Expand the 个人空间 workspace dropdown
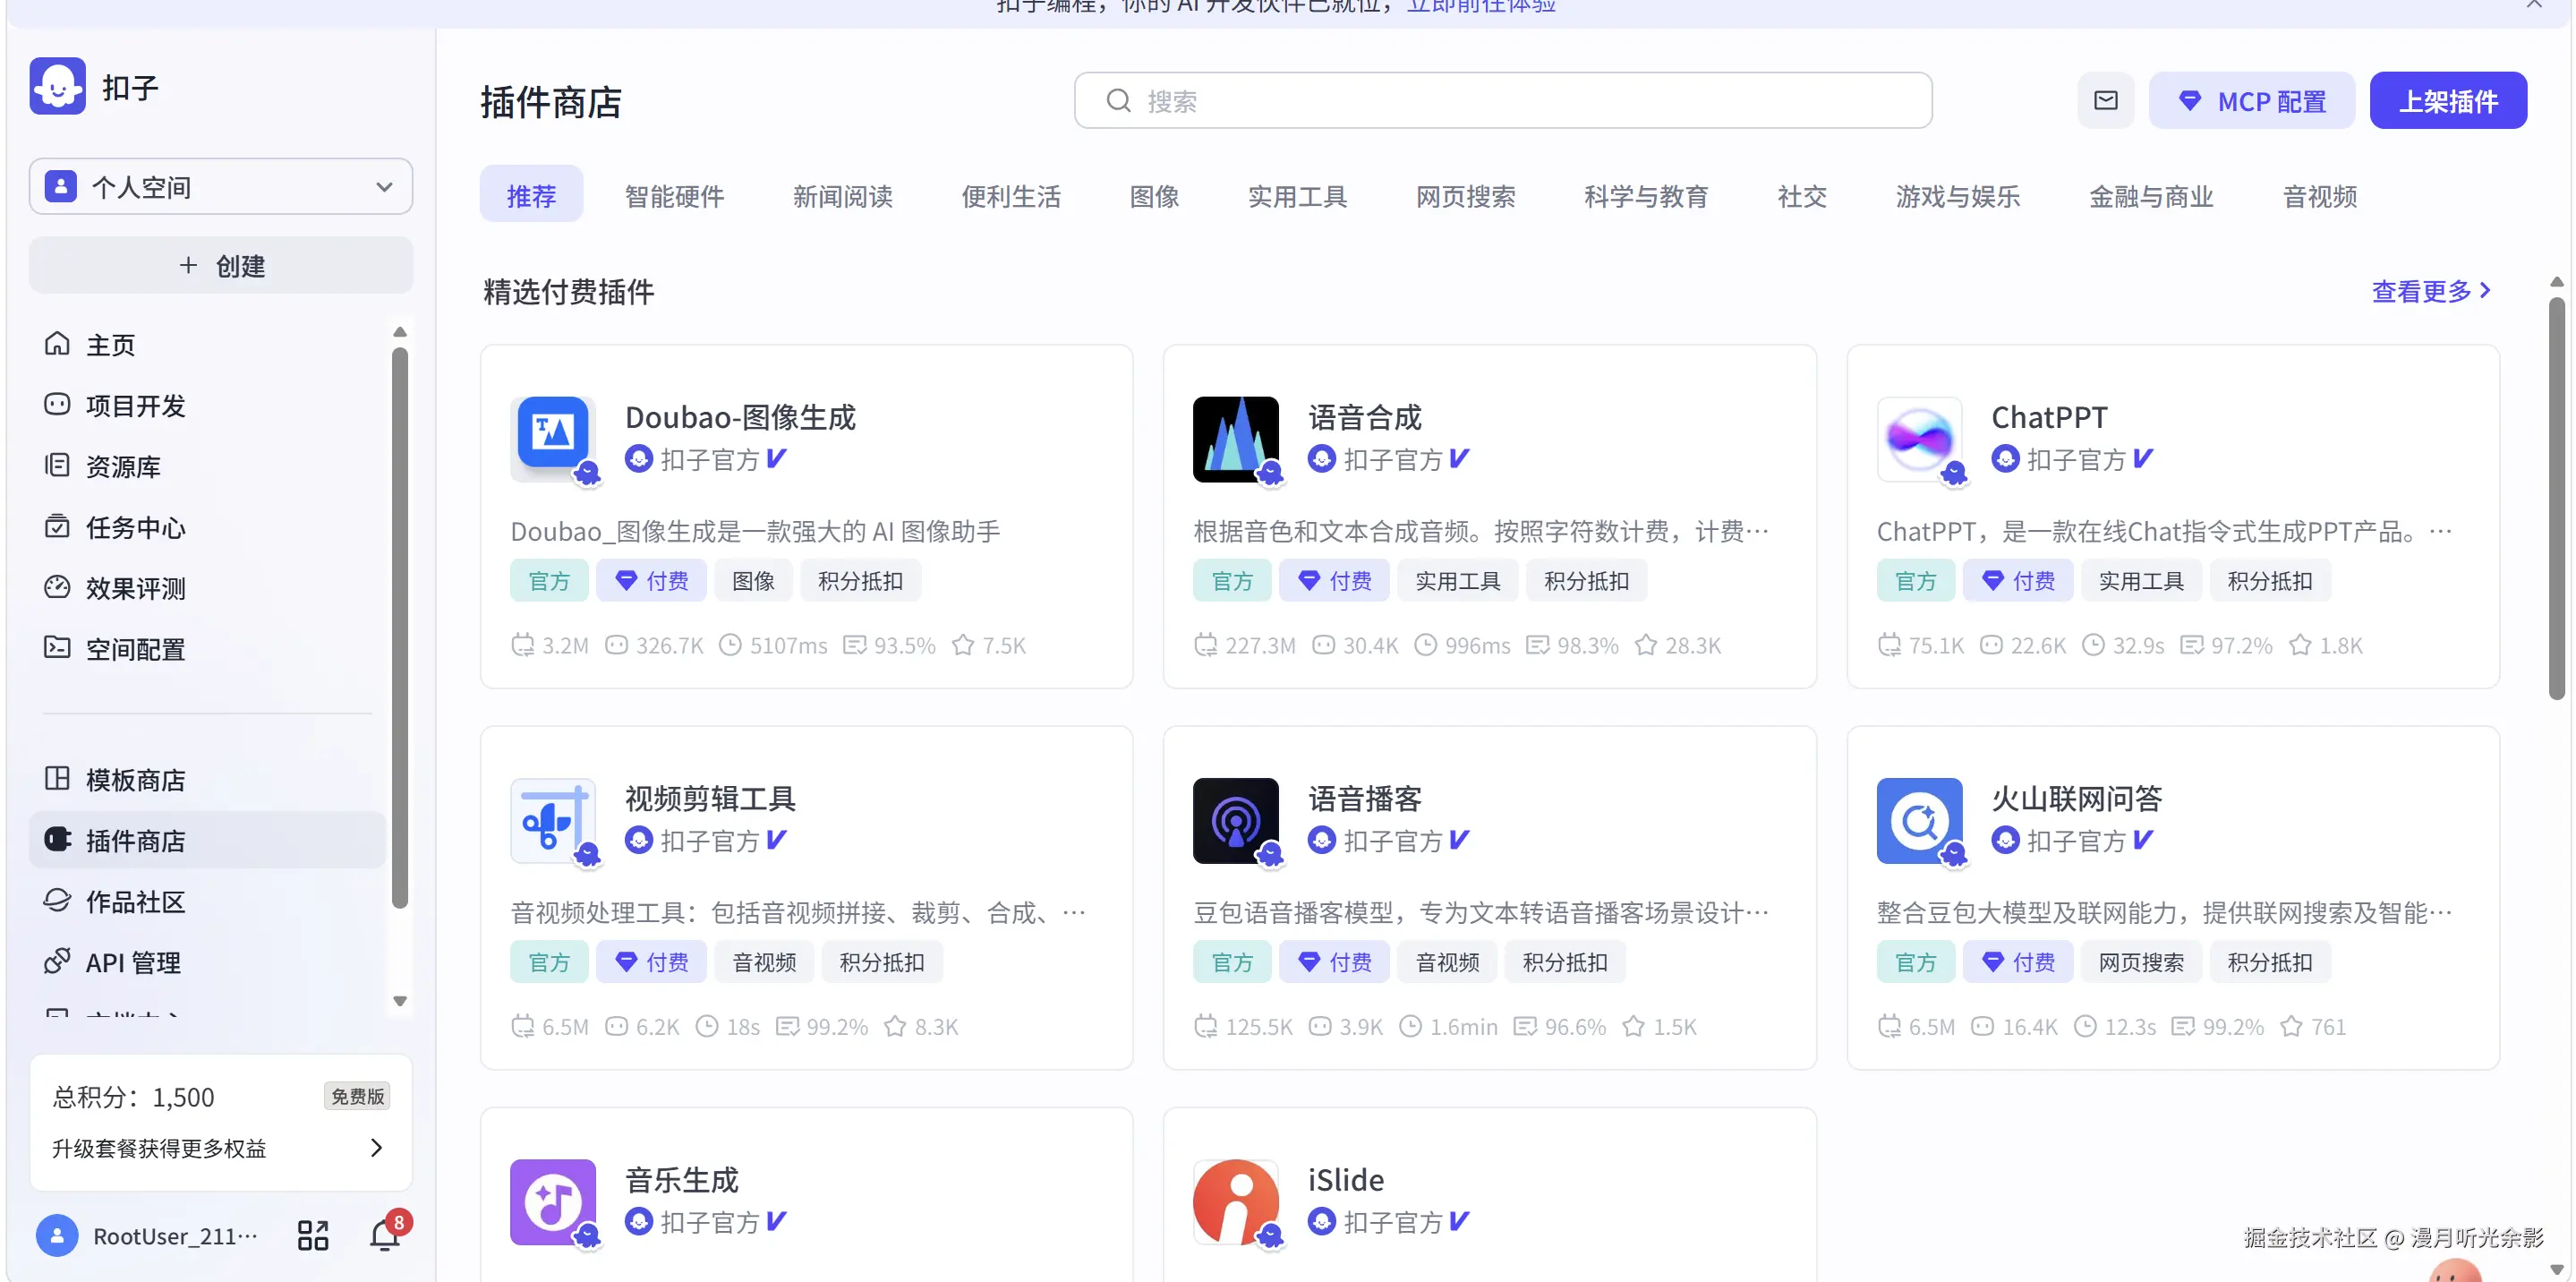Screen dimensions: 2576x1282 pos(221,187)
